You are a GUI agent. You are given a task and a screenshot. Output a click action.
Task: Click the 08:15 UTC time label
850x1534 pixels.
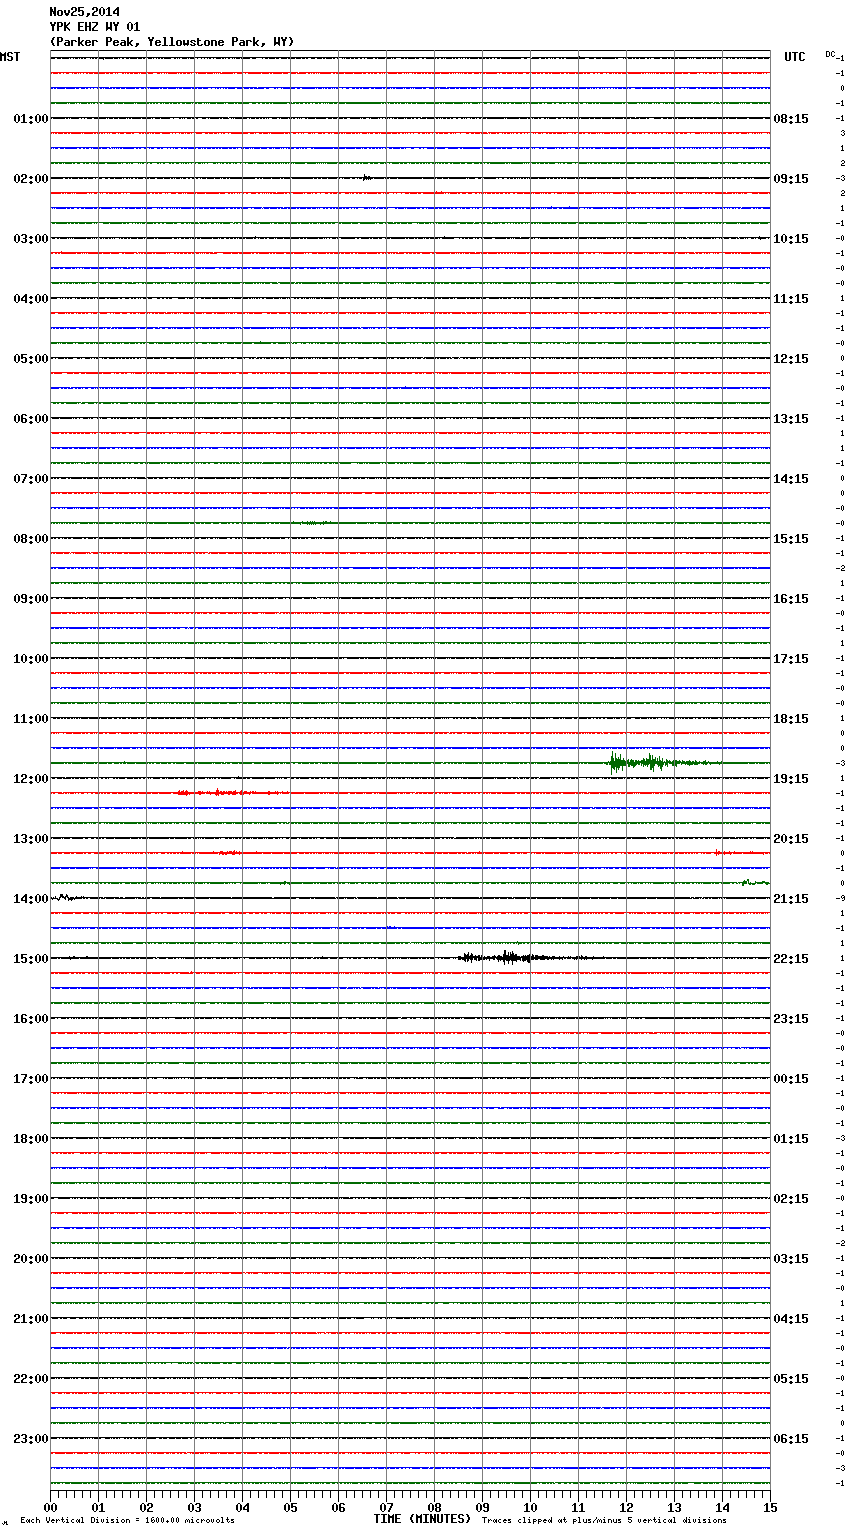point(791,119)
